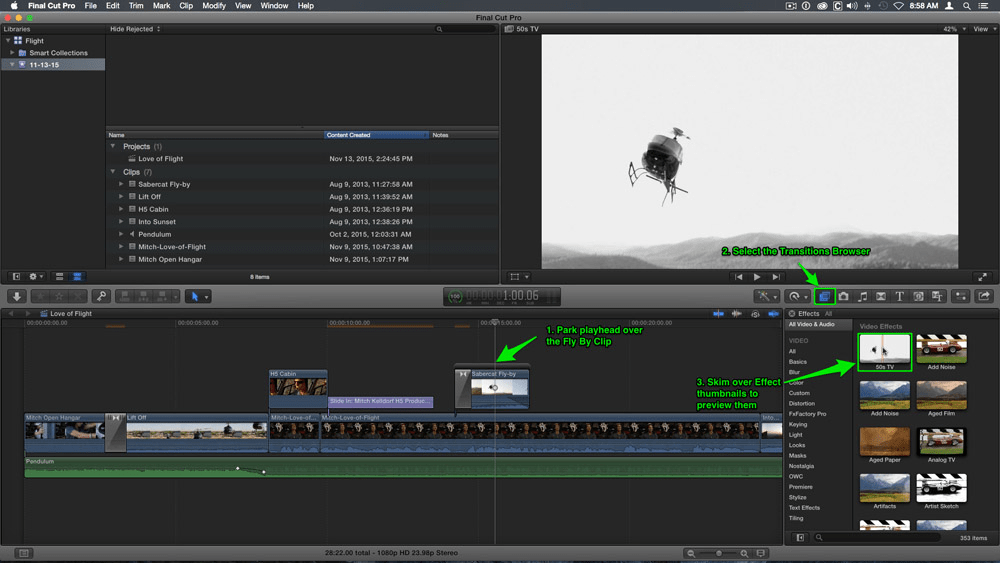
Task: Open the clip appearance options button
Action: point(761,553)
